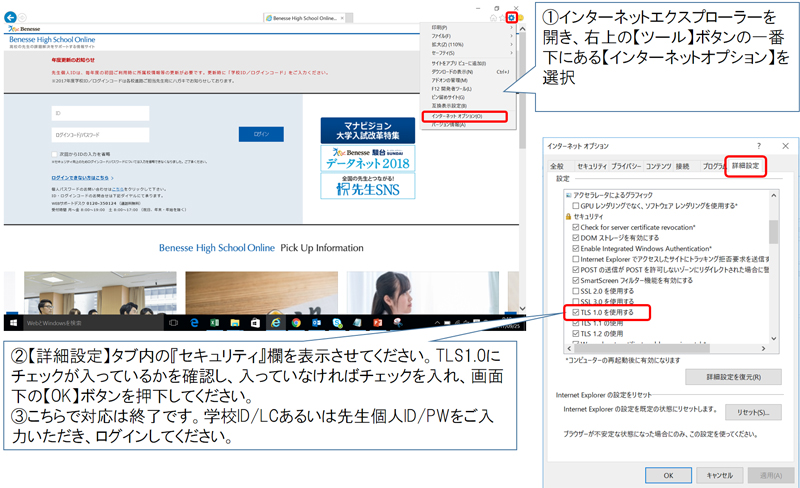This screenshot has width=800, height=488.
Task: Click the settings horizontal scrollbar thumb
Action: pos(642,349)
